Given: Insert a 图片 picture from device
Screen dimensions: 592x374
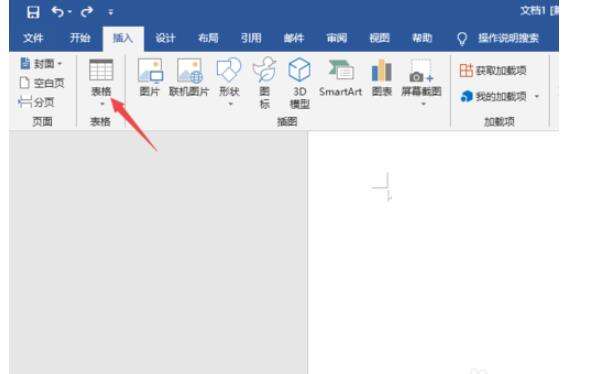Looking at the screenshot, I should [150, 78].
